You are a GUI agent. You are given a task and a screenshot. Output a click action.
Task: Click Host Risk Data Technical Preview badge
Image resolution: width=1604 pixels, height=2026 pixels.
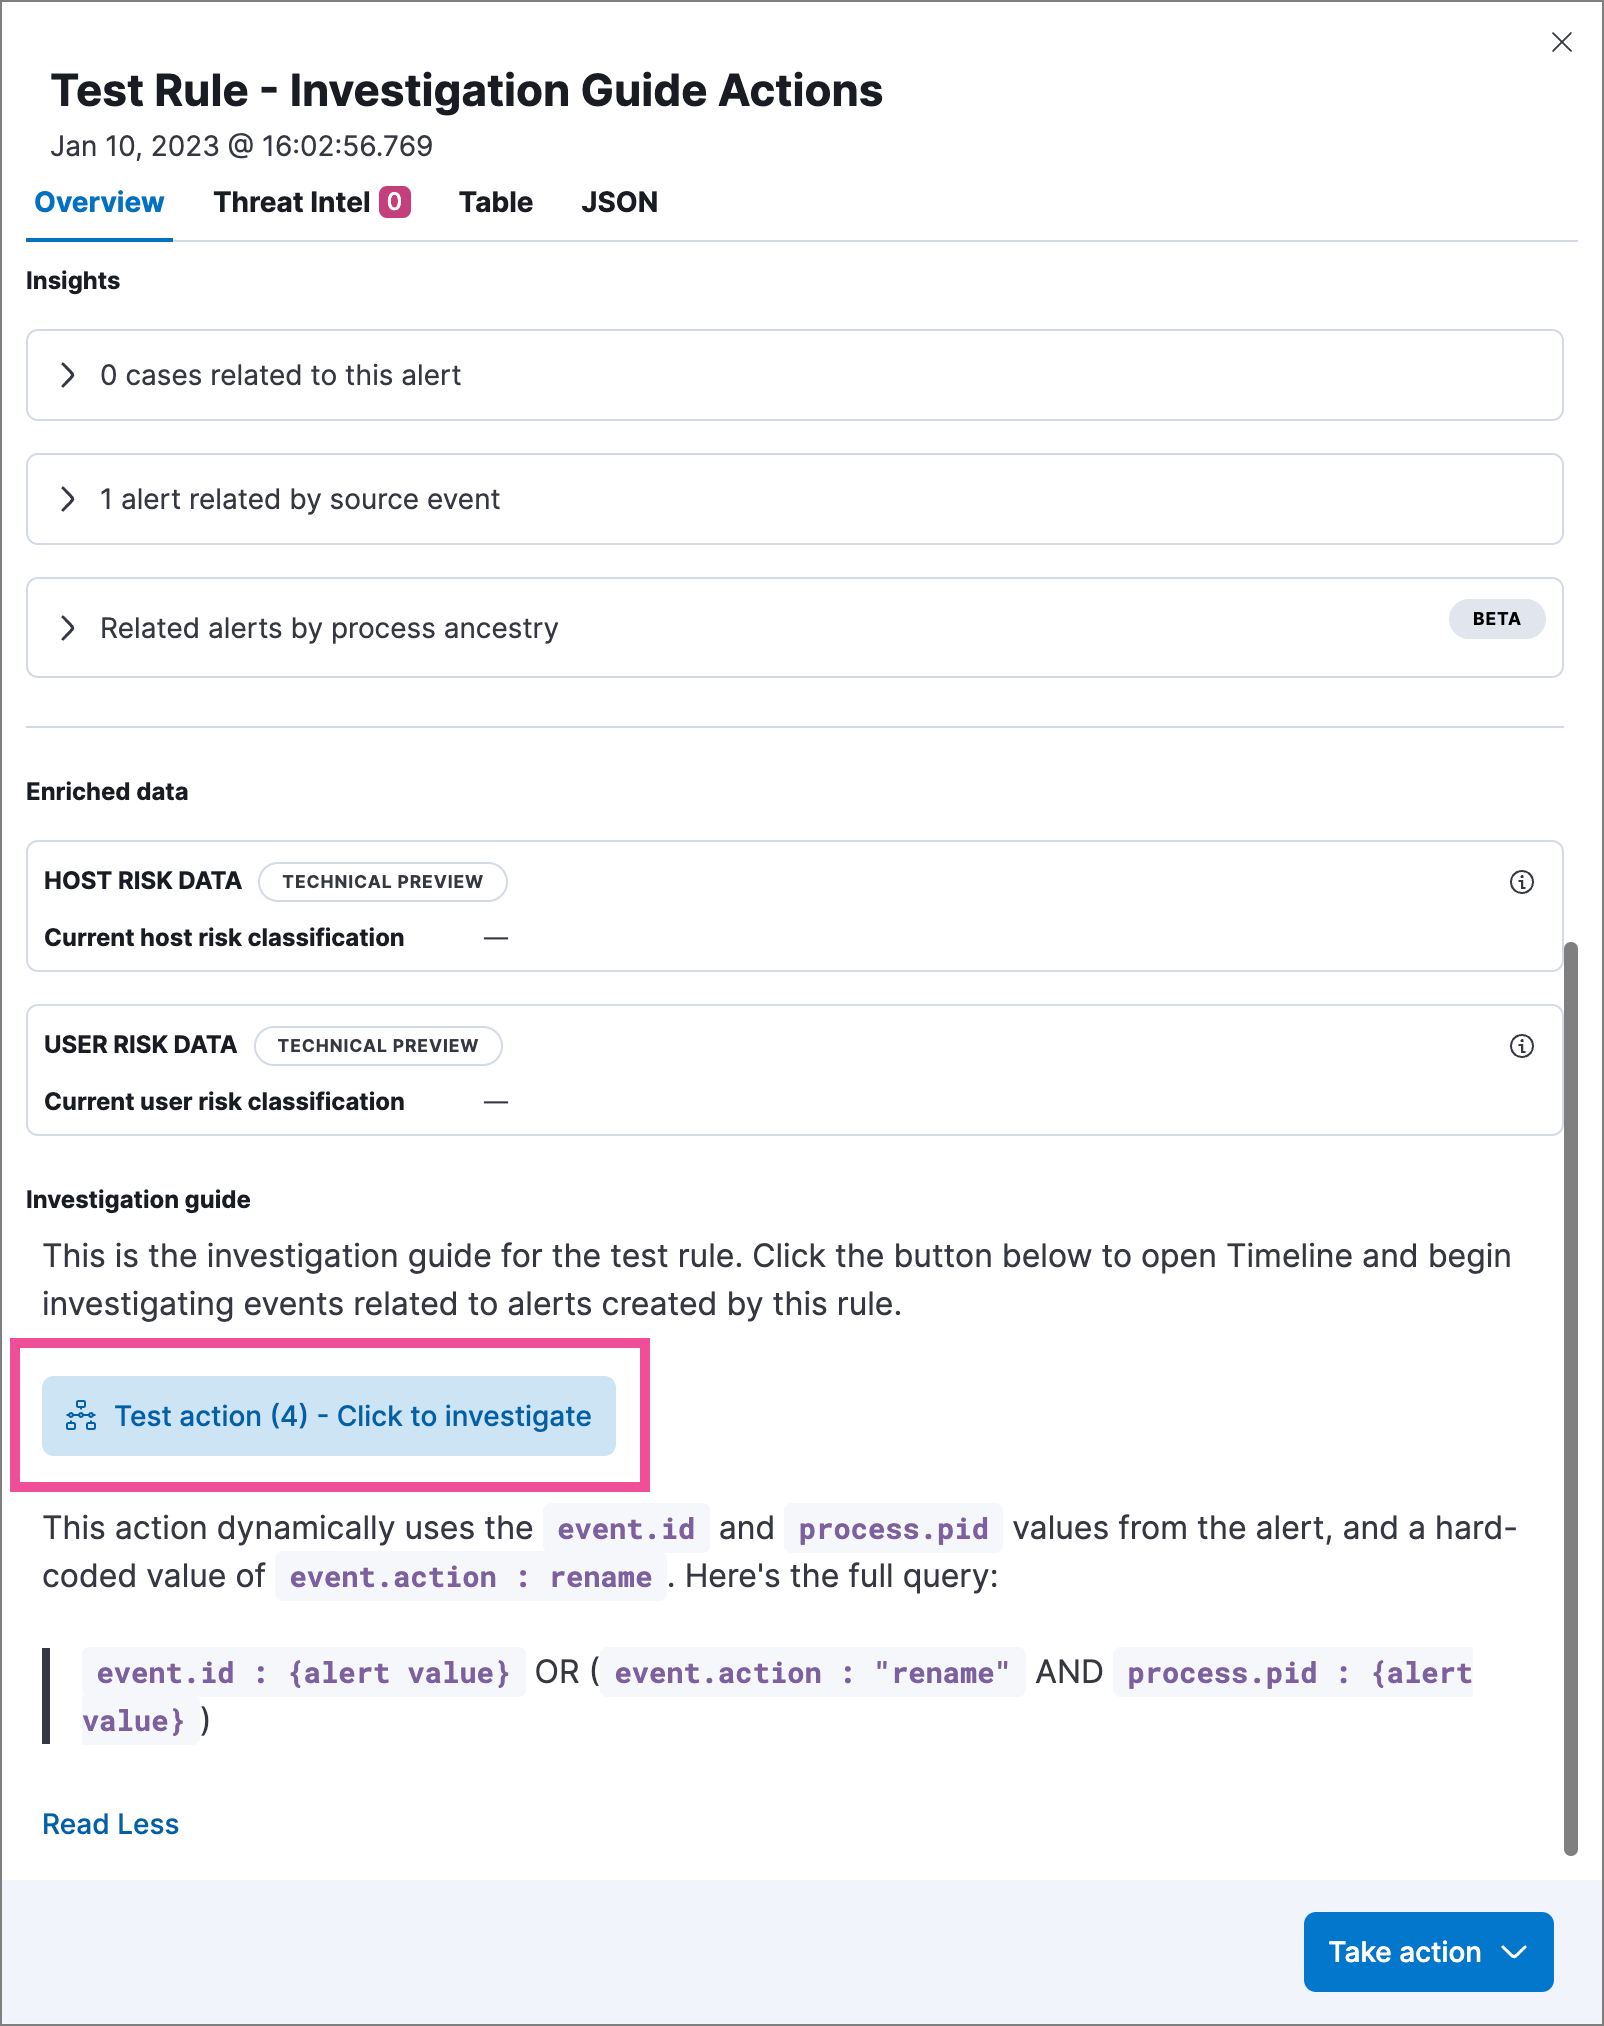click(x=382, y=882)
